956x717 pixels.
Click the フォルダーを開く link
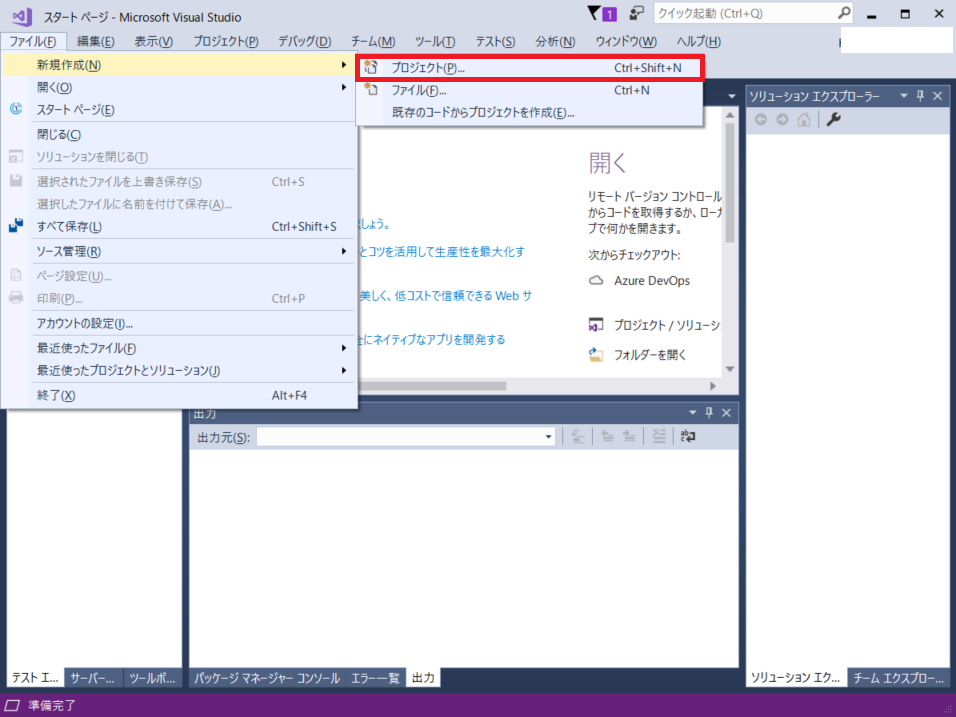(x=650, y=355)
